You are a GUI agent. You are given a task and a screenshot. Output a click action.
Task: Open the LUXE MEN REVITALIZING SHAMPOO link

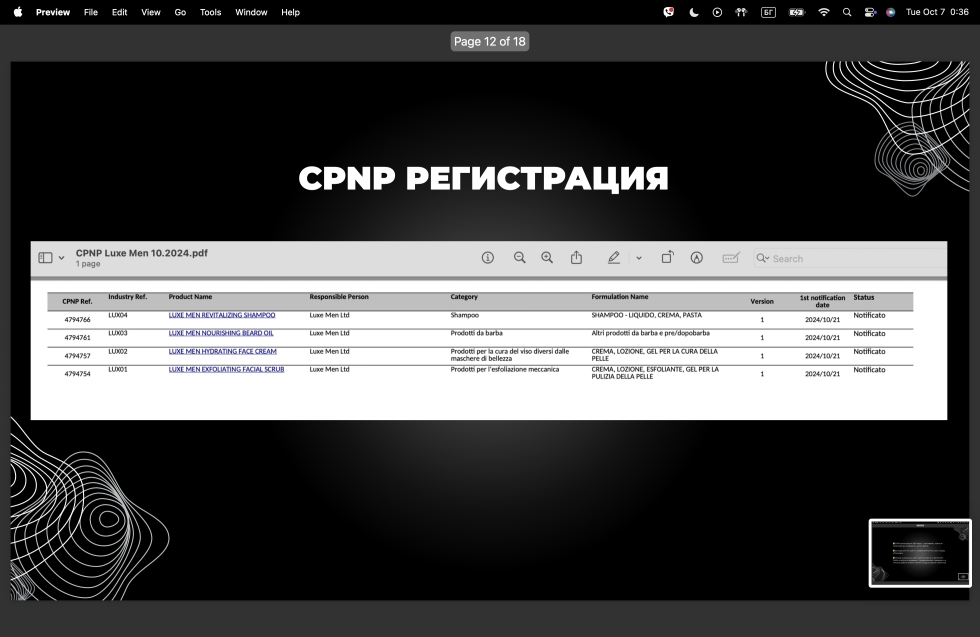click(x=221, y=315)
